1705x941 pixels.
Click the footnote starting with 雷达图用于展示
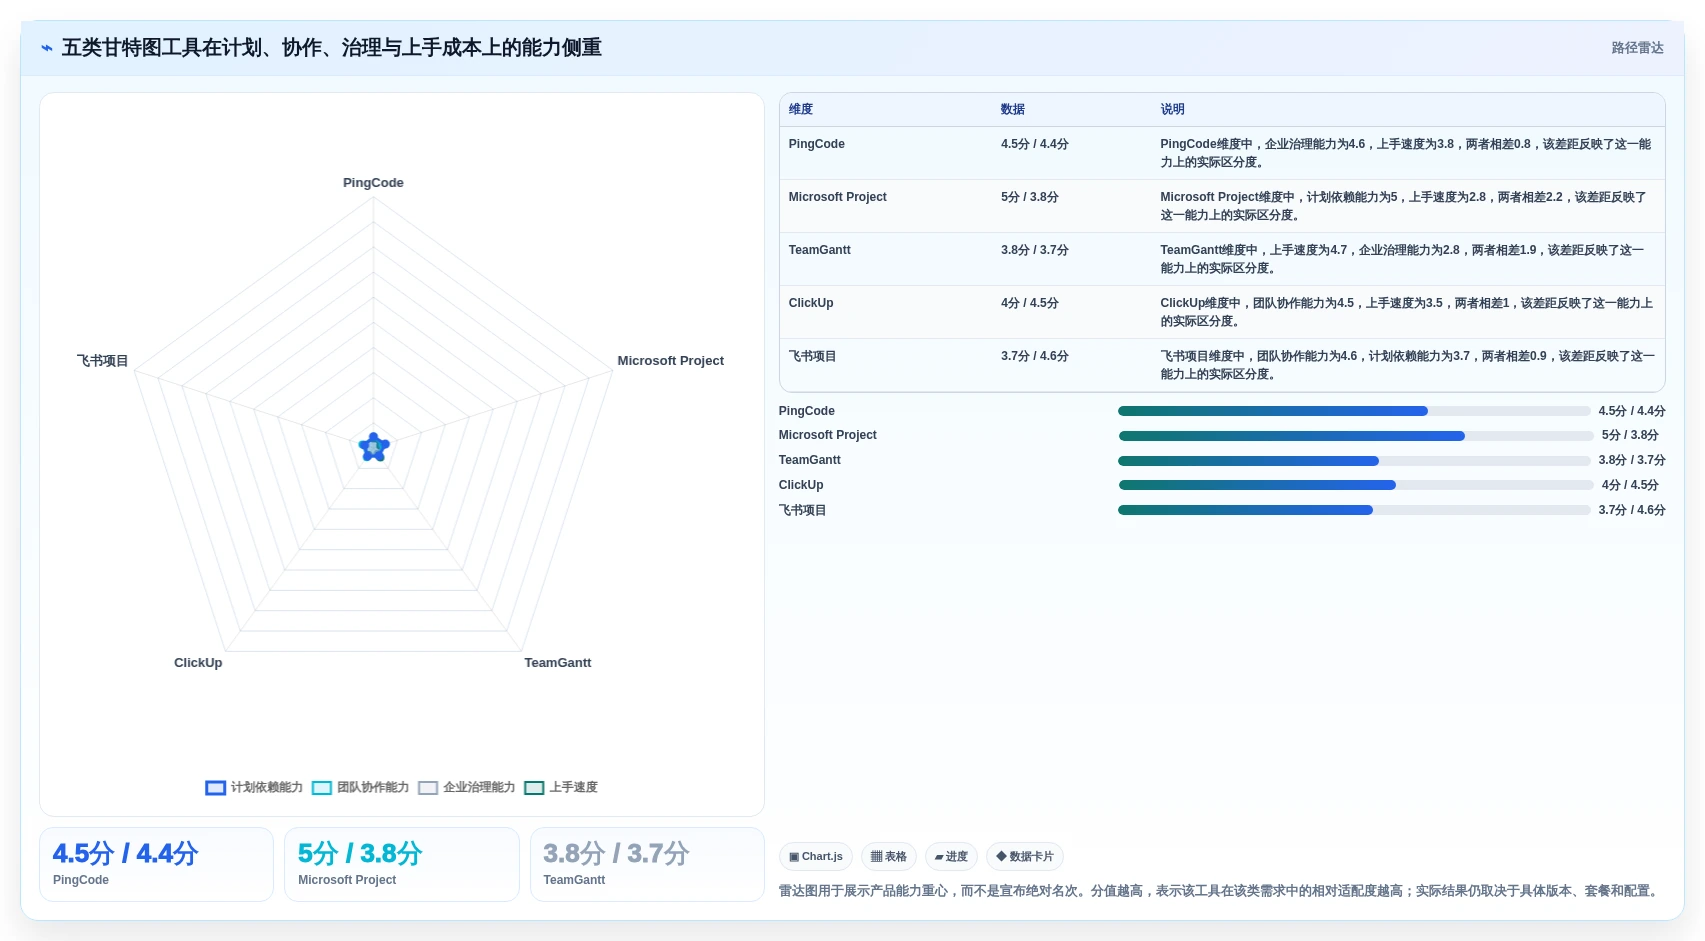coord(1220,891)
